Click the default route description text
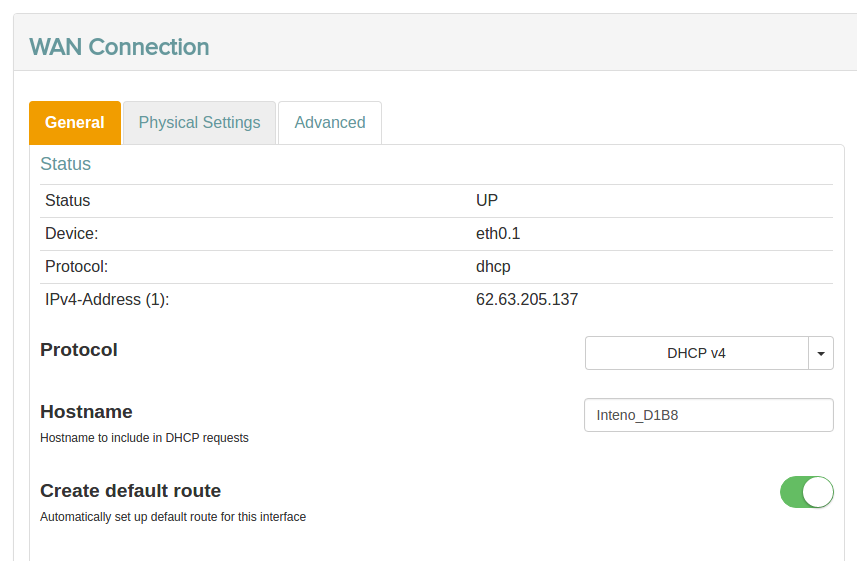The height and width of the screenshot is (561, 857). point(173,517)
